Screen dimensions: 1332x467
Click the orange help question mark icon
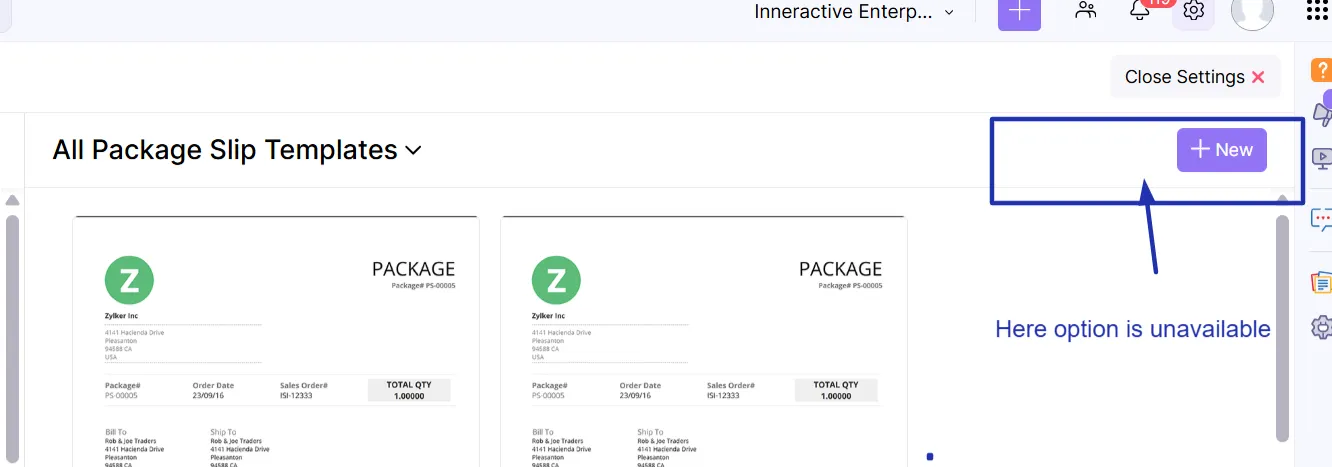1320,70
